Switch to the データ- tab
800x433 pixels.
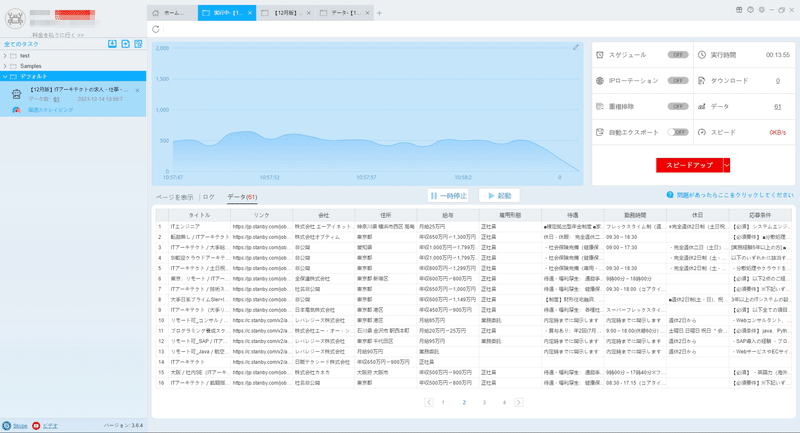(x=343, y=13)
